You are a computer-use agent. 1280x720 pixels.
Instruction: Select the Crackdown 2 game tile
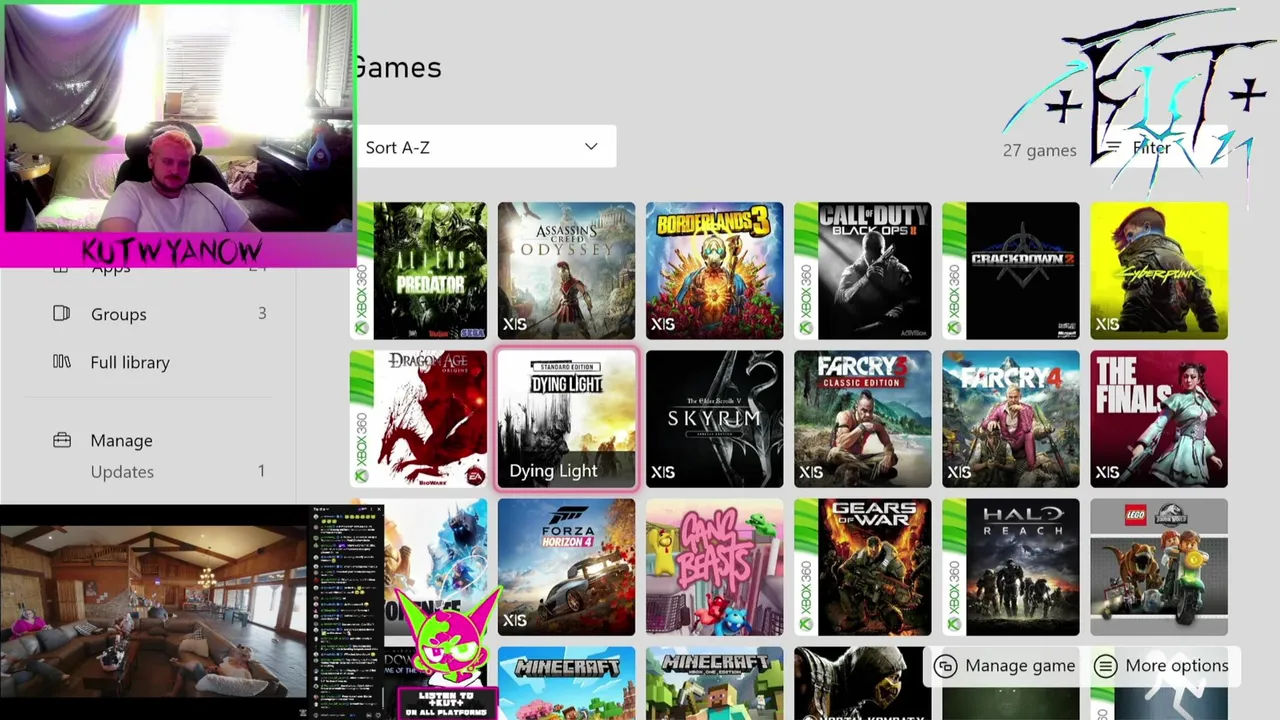pyautogui.click(x=1010, y=271)
